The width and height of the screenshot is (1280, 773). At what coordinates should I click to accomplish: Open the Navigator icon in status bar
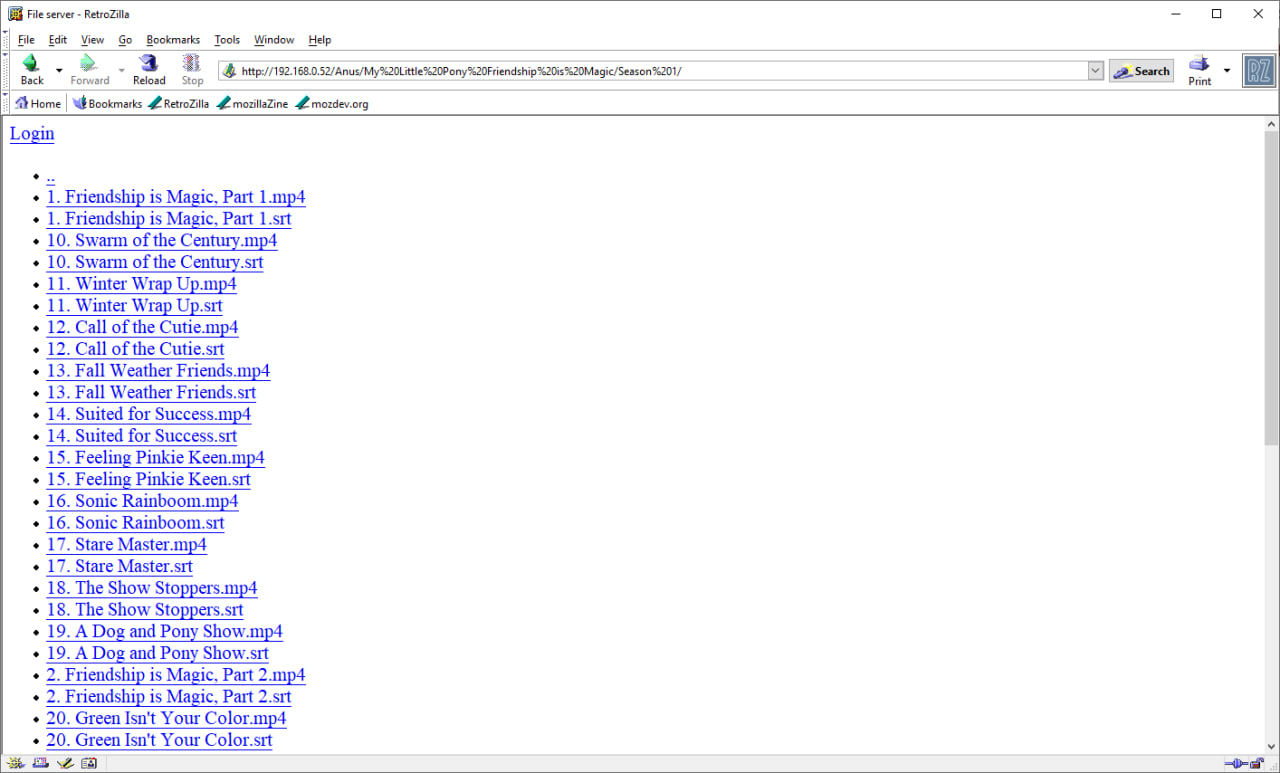coord(17,764)
